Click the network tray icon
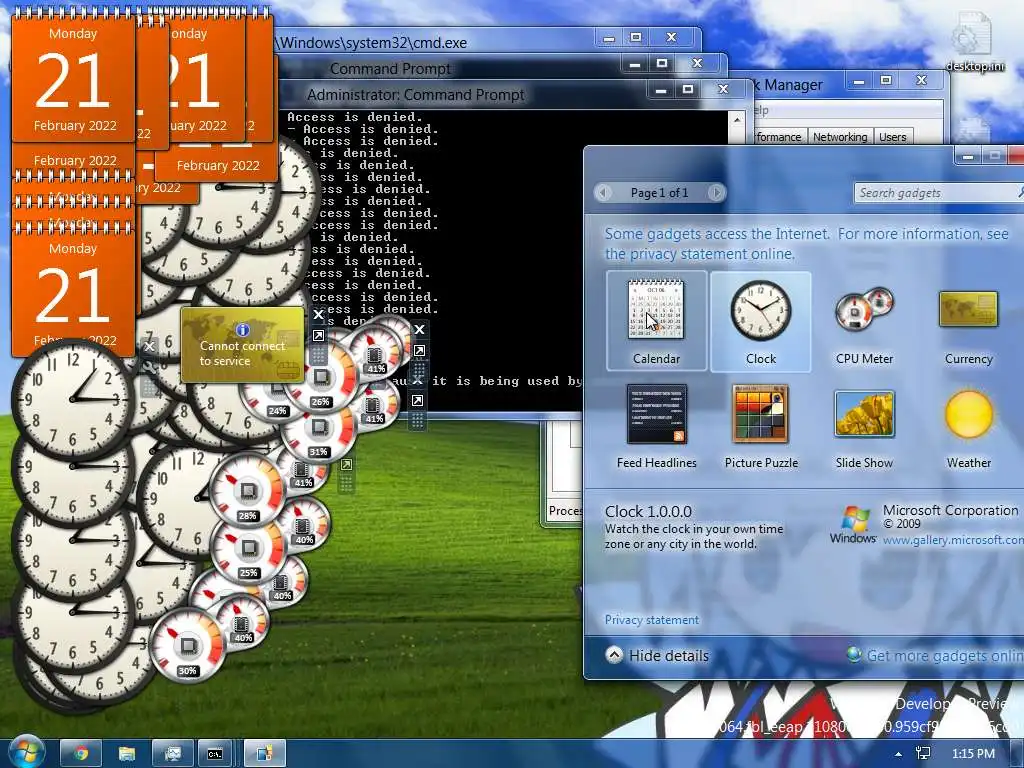 923,754
